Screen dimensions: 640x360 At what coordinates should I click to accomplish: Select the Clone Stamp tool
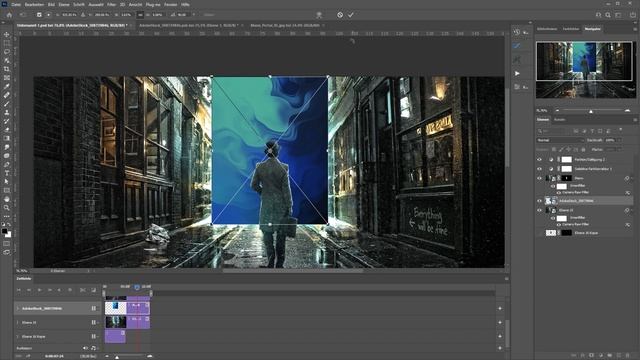pyautogui.click(x=7, y=112)
